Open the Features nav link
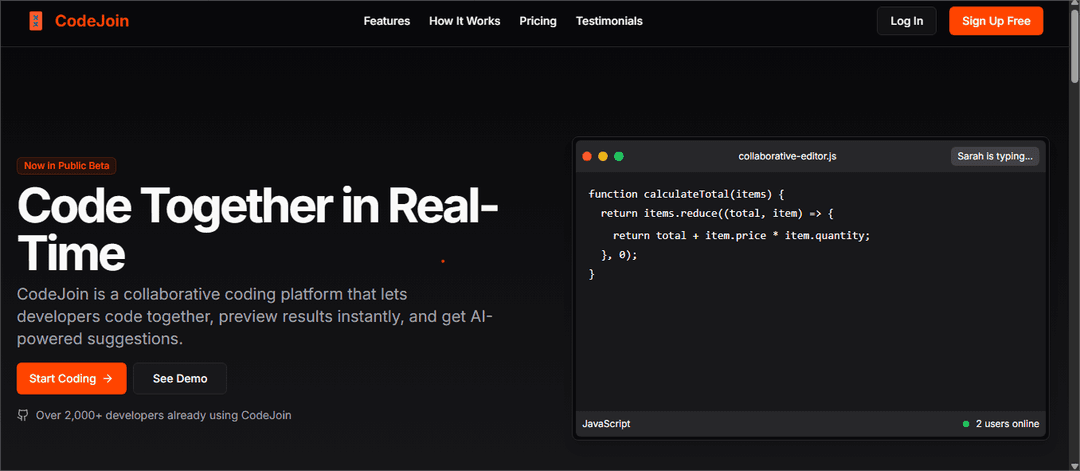This screenshot has width=1080, height=471. coord(386,21)
